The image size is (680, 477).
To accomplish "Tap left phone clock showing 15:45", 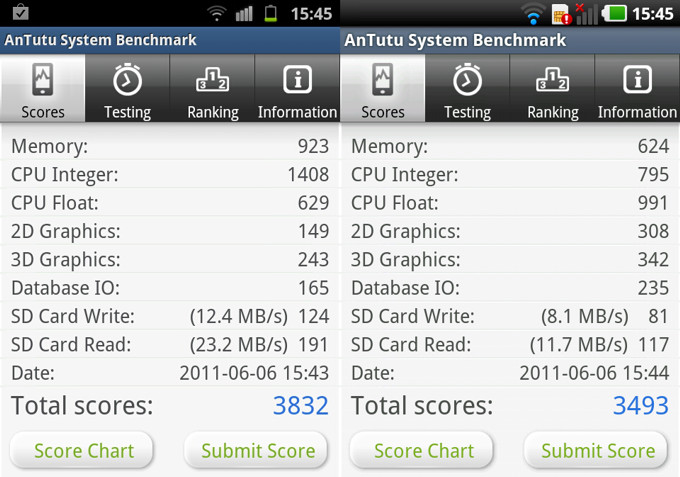I will tap(311, 14).
